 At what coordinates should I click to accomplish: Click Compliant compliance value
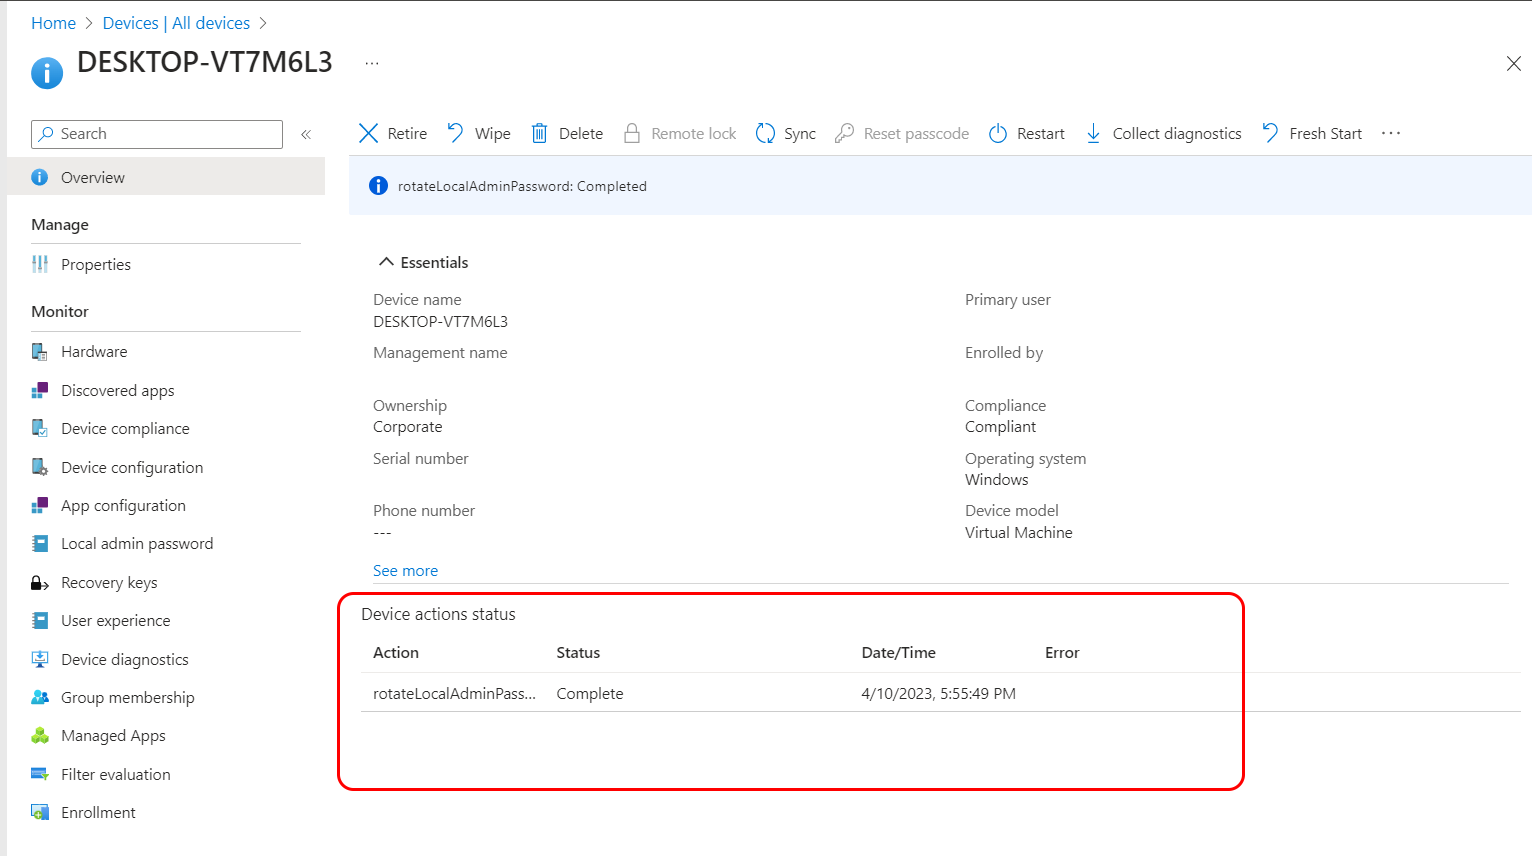1000,426
